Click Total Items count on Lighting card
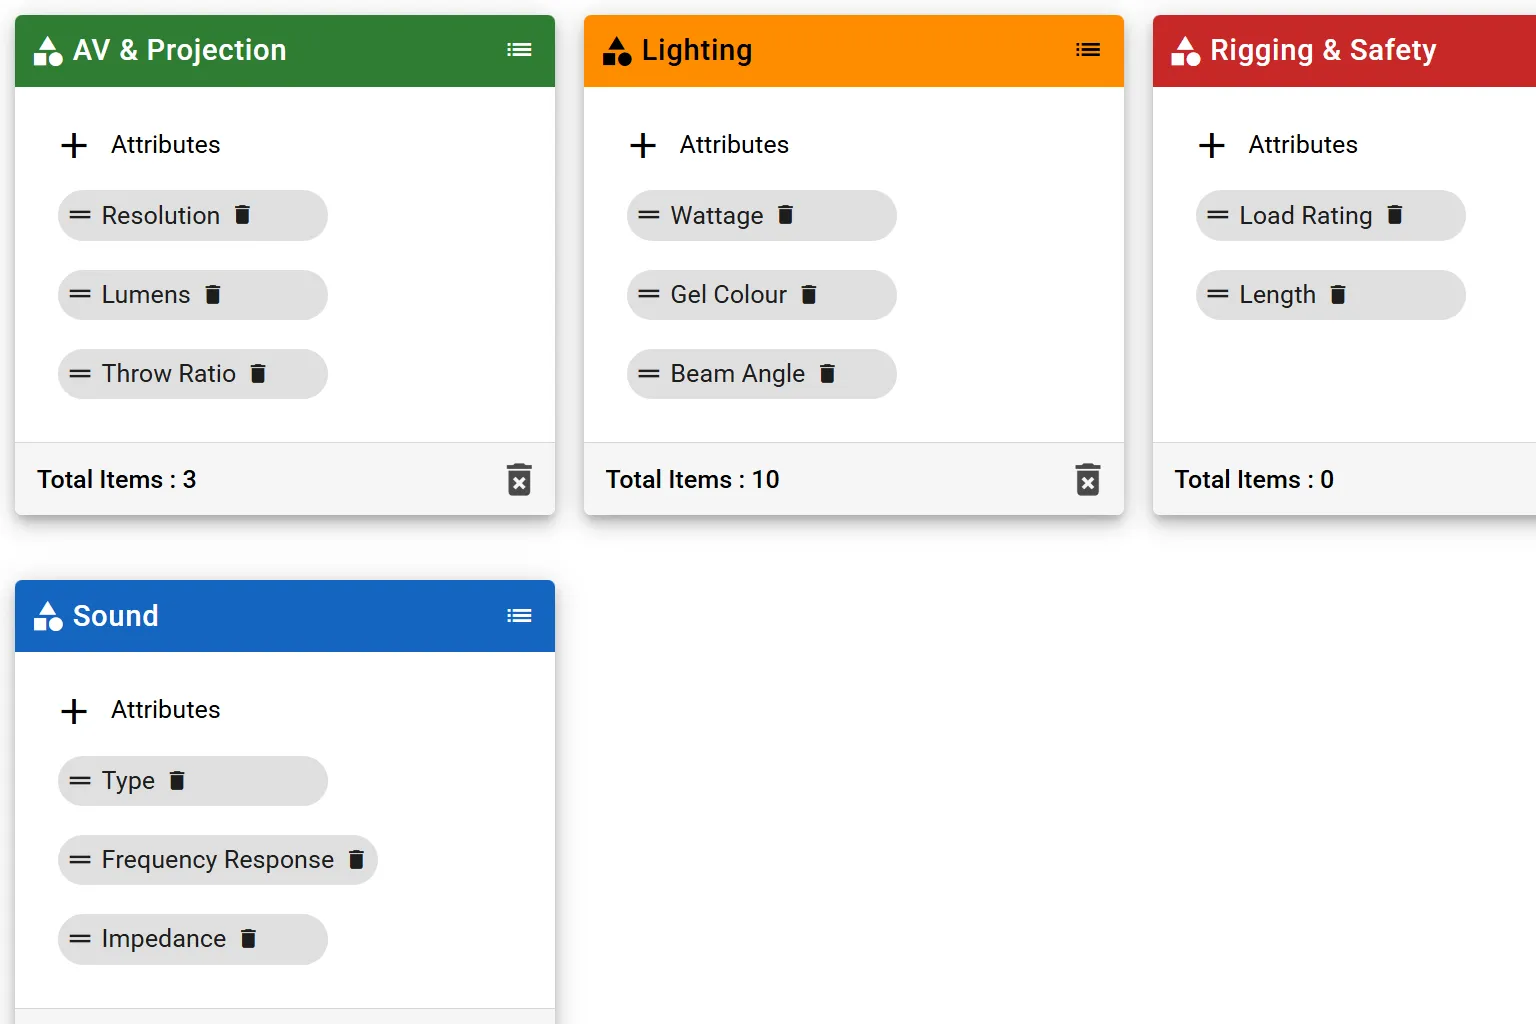 691,479
